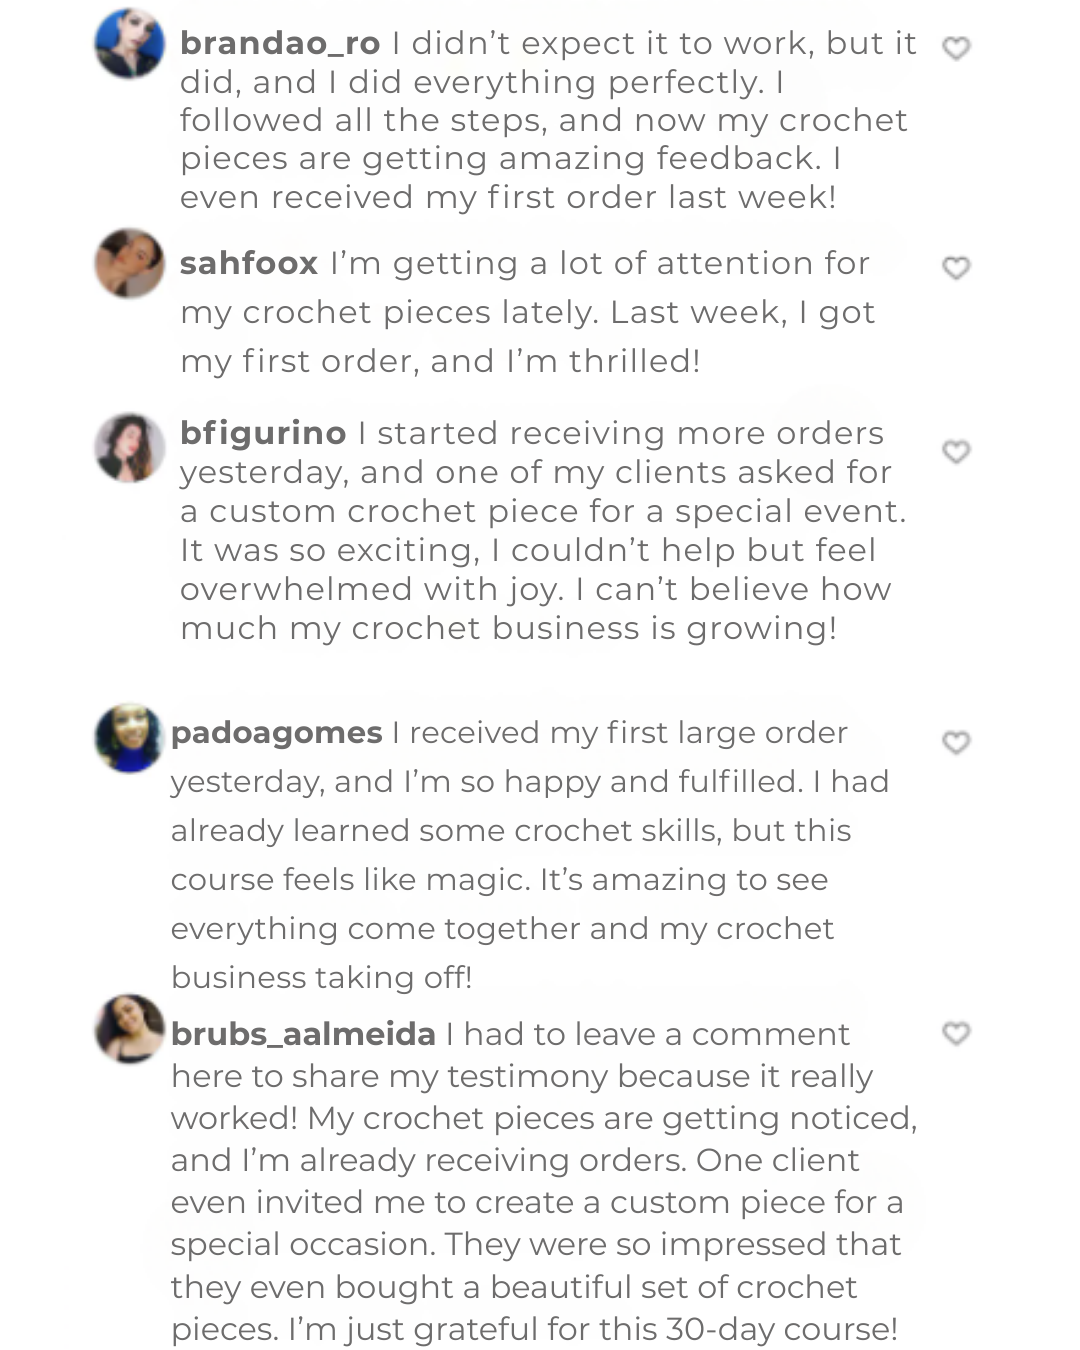Click brubs_aalmeida's profile picture
The image size is (1080, 1350).
pos(129,1028)
